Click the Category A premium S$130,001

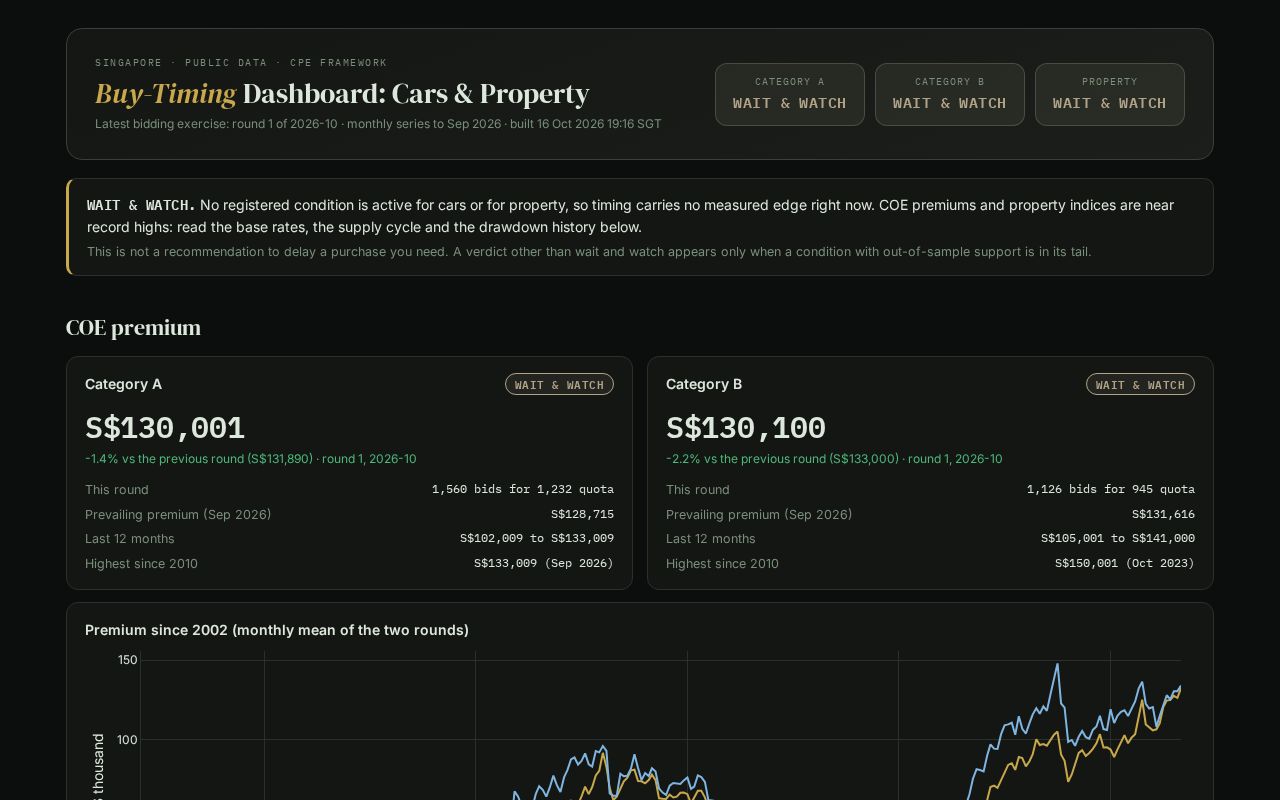tap(165, 428)
